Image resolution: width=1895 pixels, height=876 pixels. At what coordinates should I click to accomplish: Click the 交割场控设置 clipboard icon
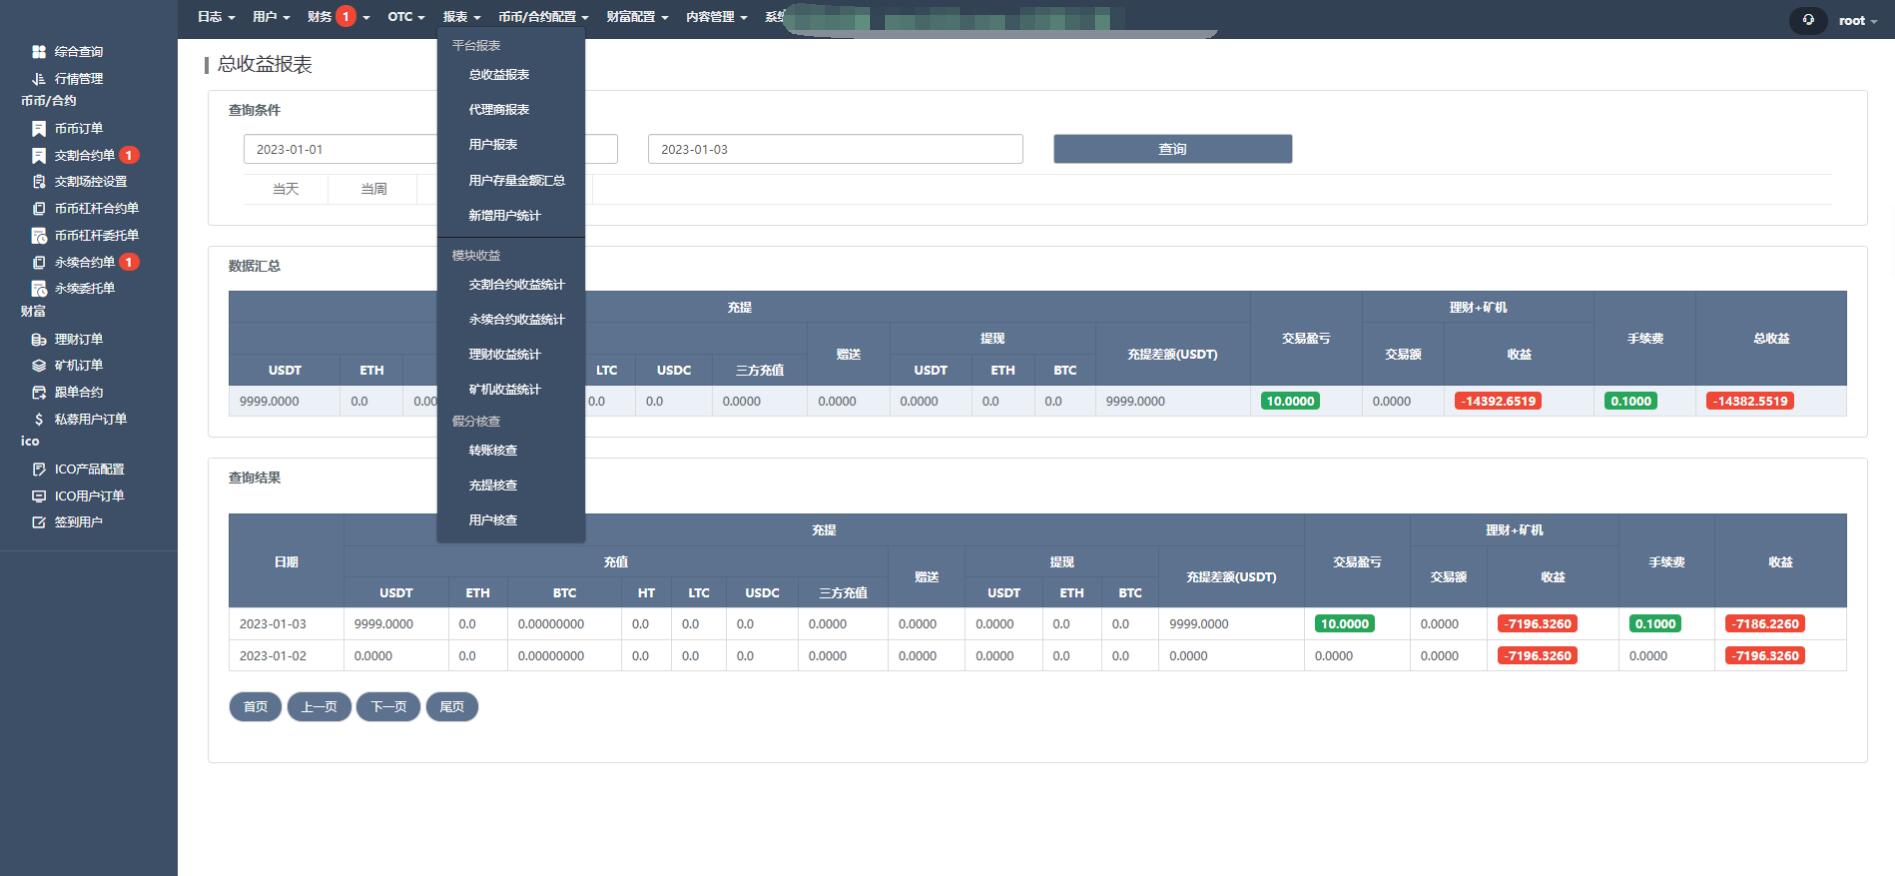(39, 181)
